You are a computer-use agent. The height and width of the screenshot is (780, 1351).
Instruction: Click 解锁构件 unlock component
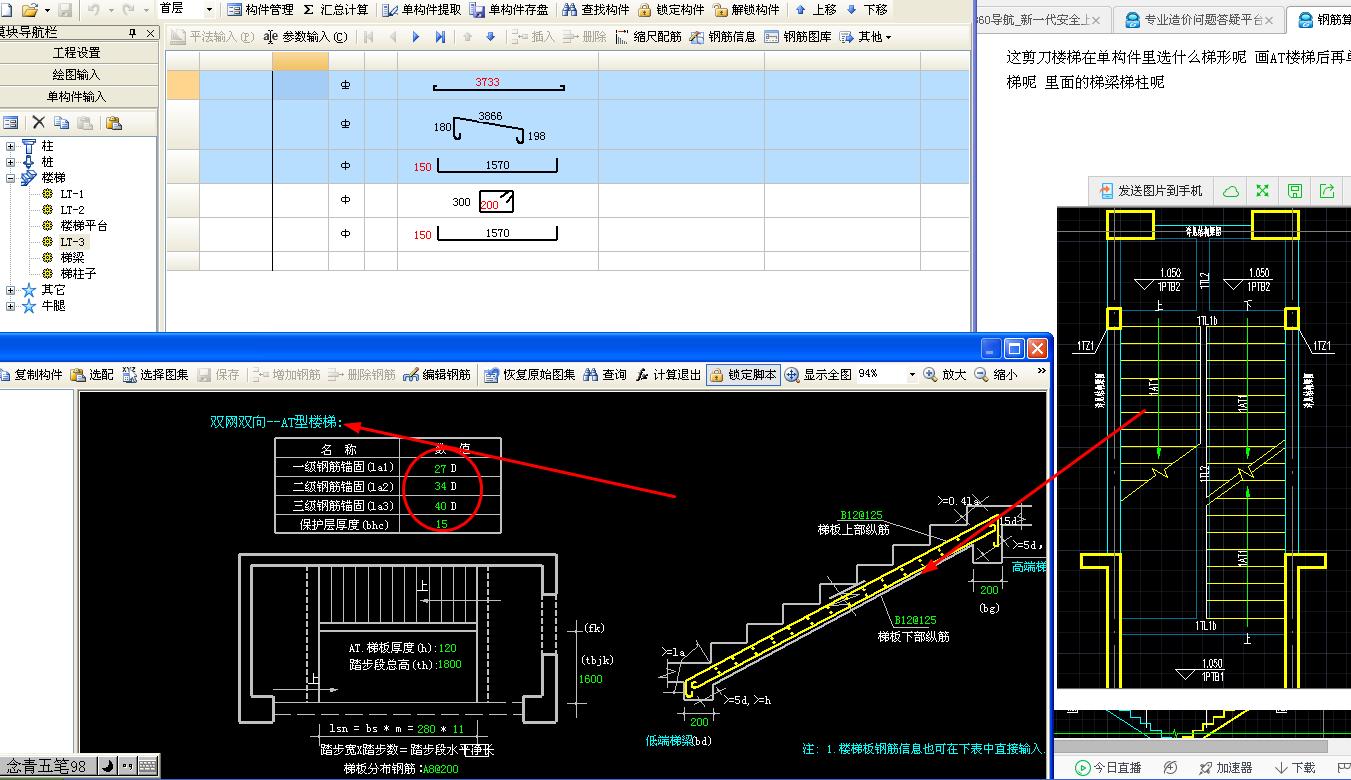(746, 10)
